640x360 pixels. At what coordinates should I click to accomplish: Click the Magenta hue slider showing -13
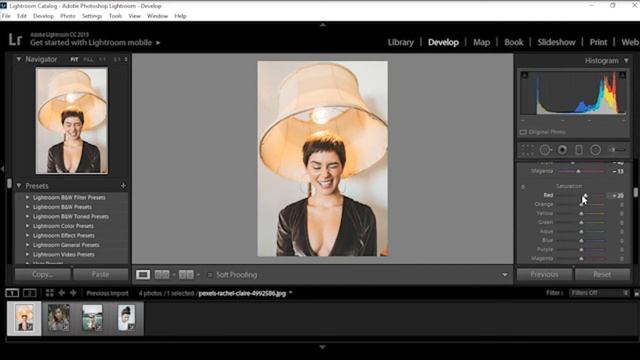pyautogui.click(x=581, y=171)
